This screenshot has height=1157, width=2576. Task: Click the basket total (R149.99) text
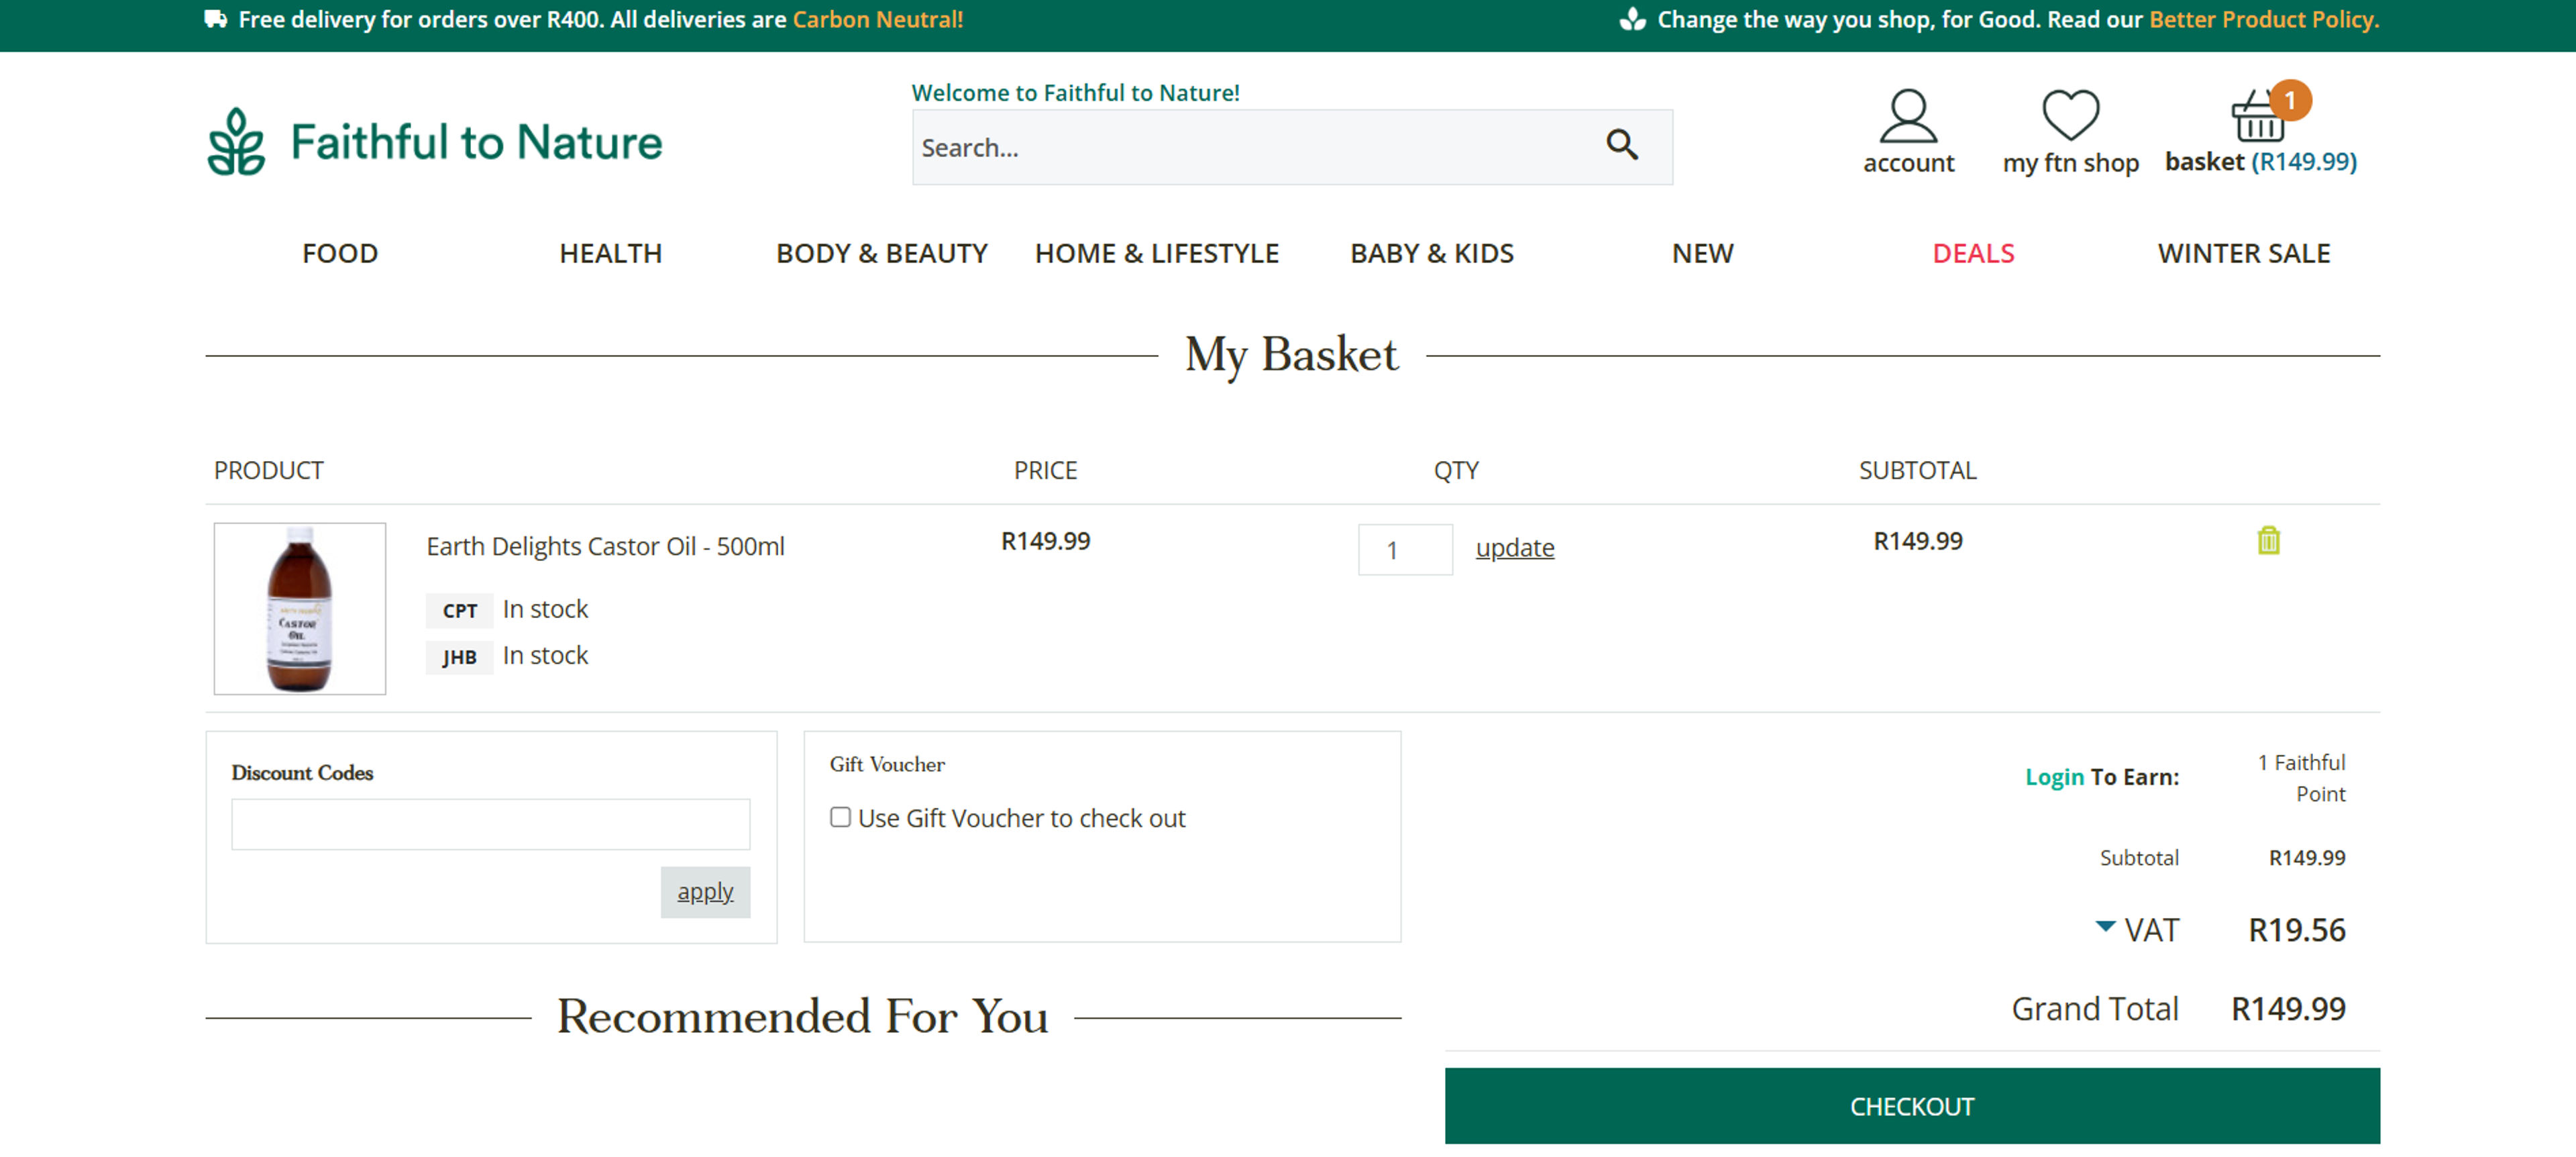(2303, 162)
